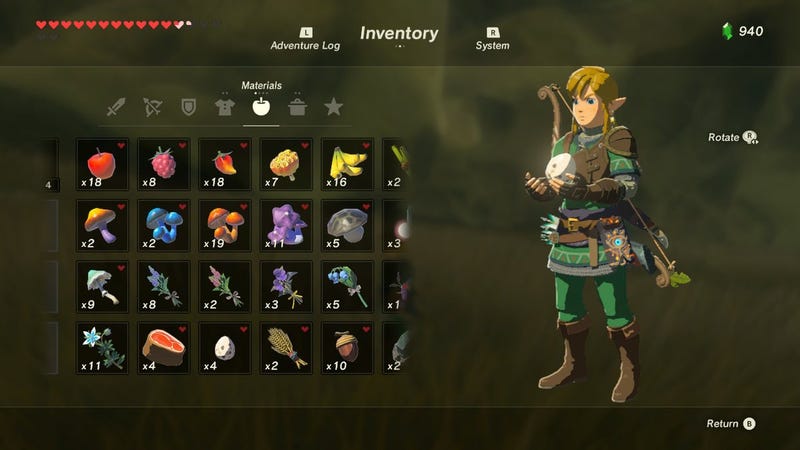The width and height of the screenshot is (800, 450).
Task: Open the Food cooking pot category
Action: [297, 107]
